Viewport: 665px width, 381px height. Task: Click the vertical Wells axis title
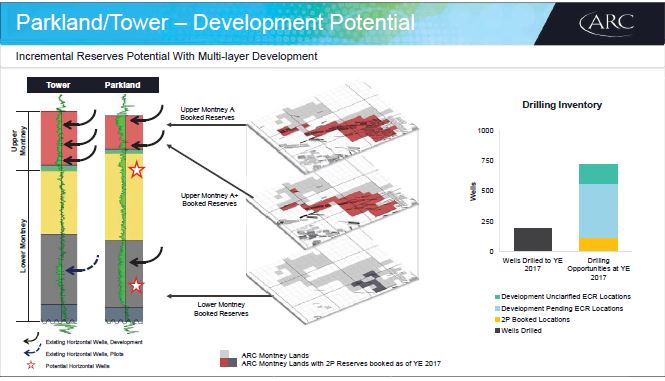[x=473, y=191]
